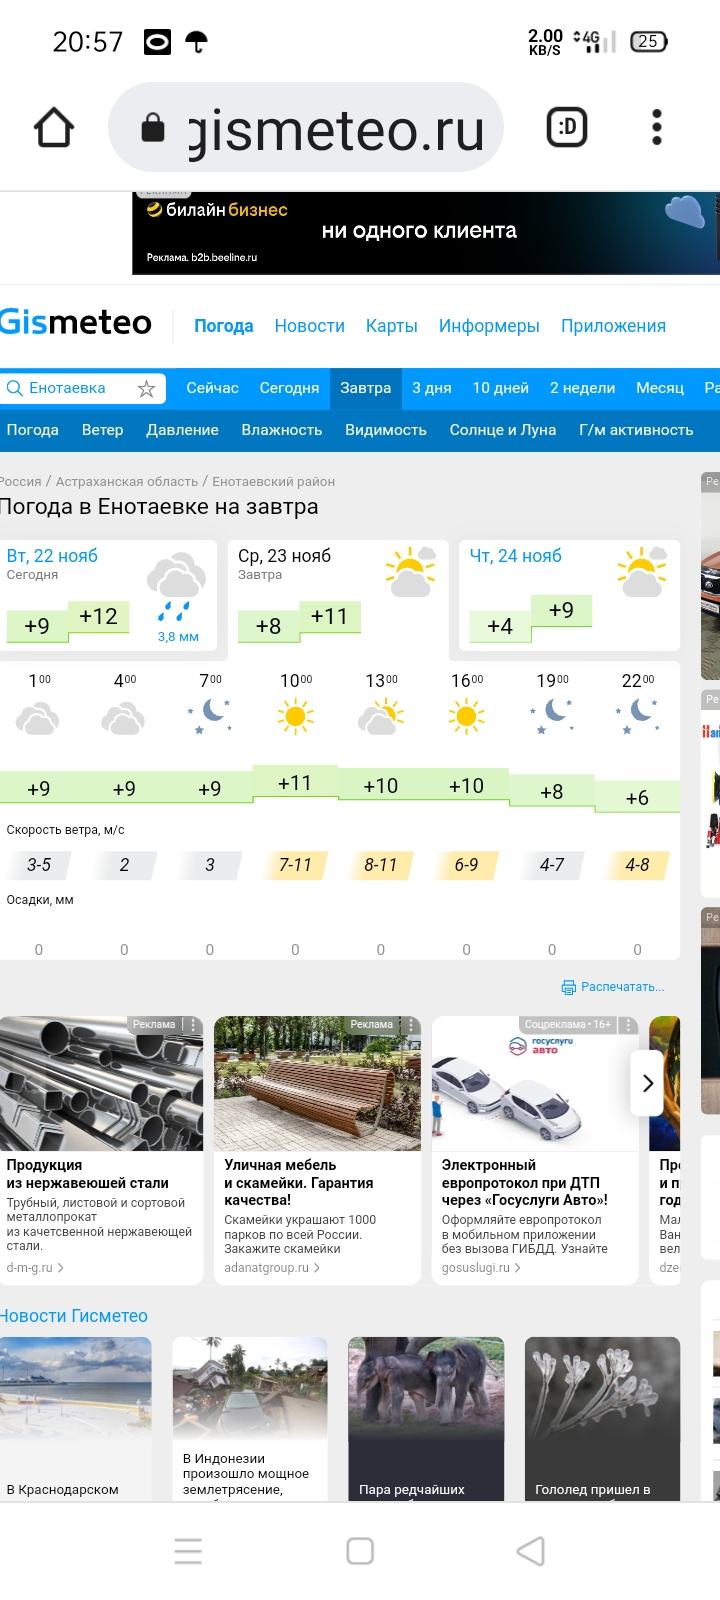Screen dimensions: 720x1600
Task: Open the browser three-dot menu
Action: coord(657,127)
